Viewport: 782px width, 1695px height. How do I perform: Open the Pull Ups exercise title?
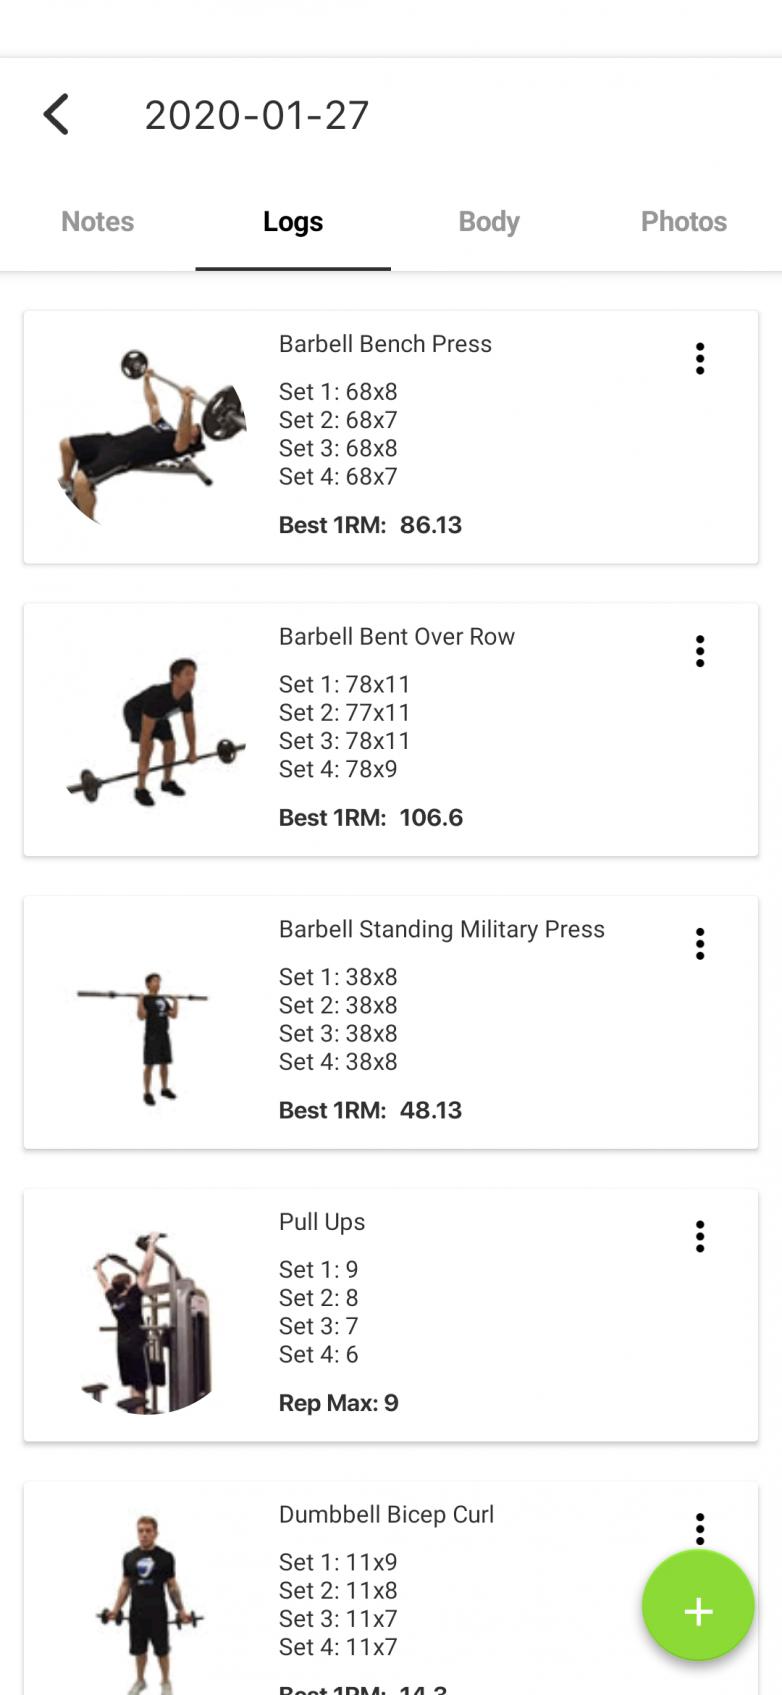322,1222
